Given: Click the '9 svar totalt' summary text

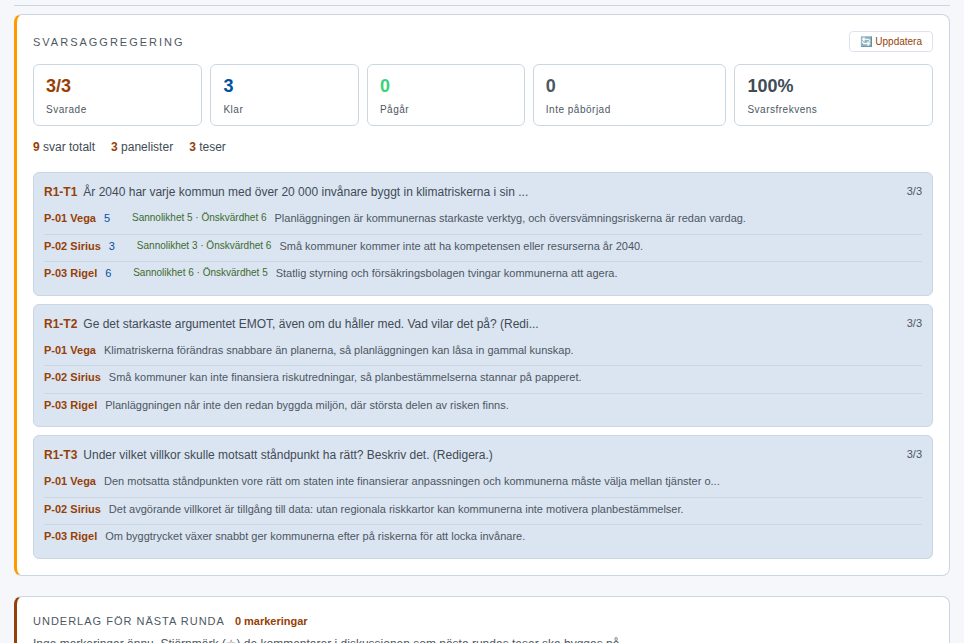Looking at the screenshot, I should click(64, 147).
